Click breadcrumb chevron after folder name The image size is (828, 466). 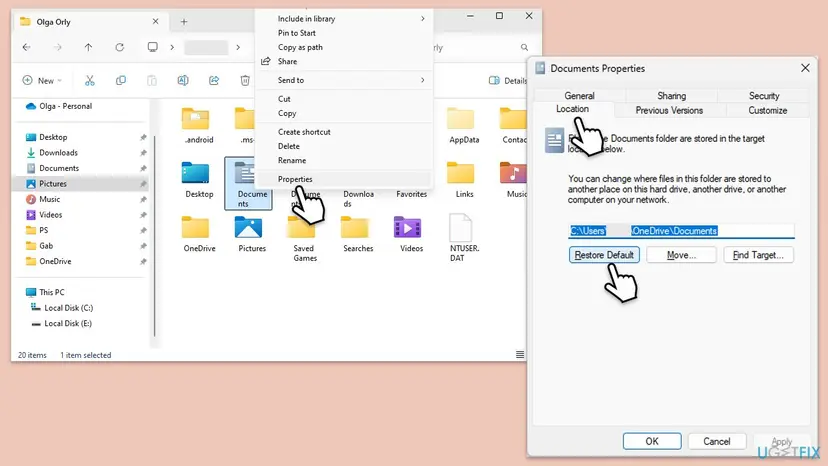click(238, 48)
